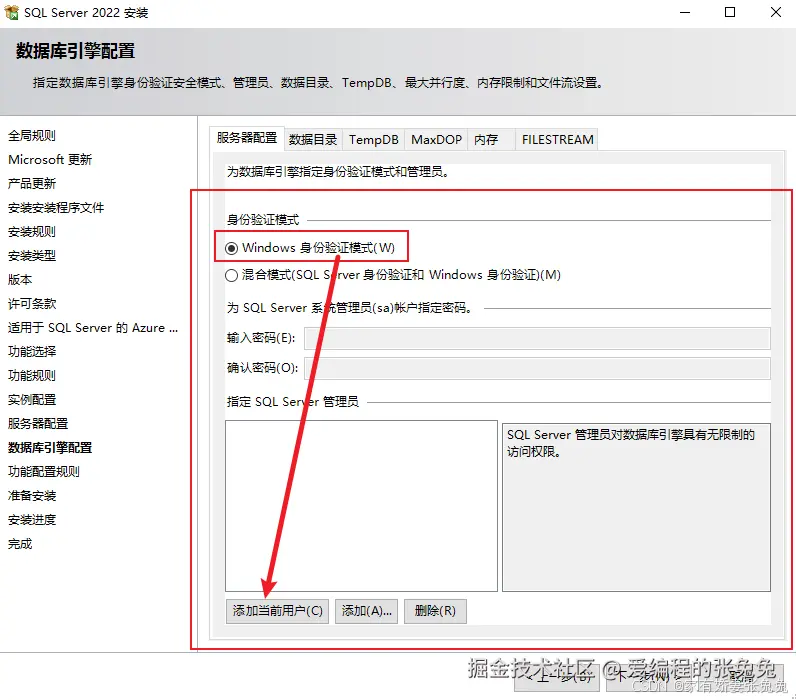Image resolution: width=796 pixels, height=700 pixels.
Task: Open the TempDB tab
Action: [374, 140]
